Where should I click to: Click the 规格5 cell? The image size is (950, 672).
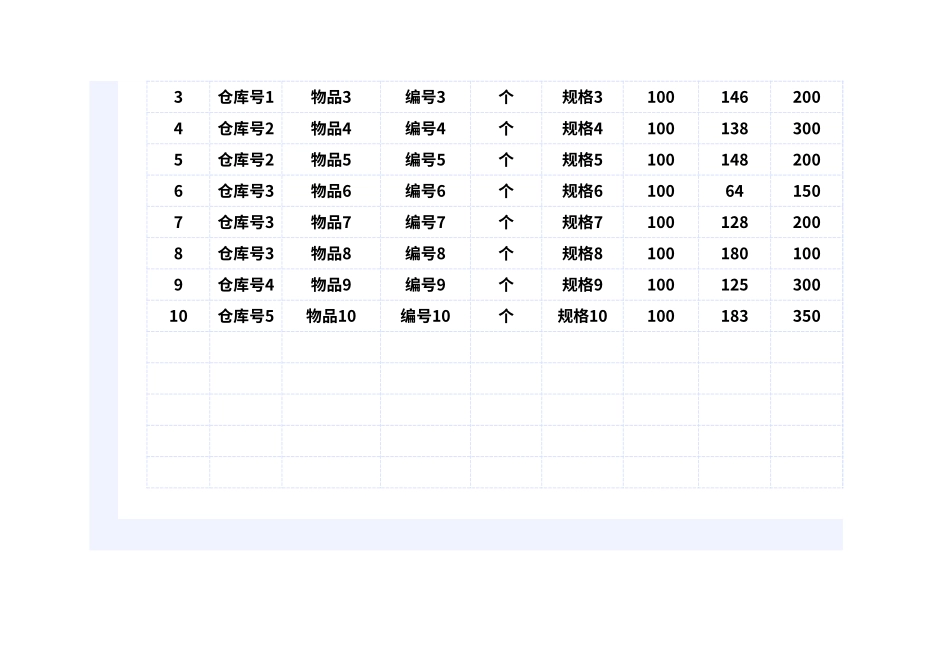click(x=582, y=160)
